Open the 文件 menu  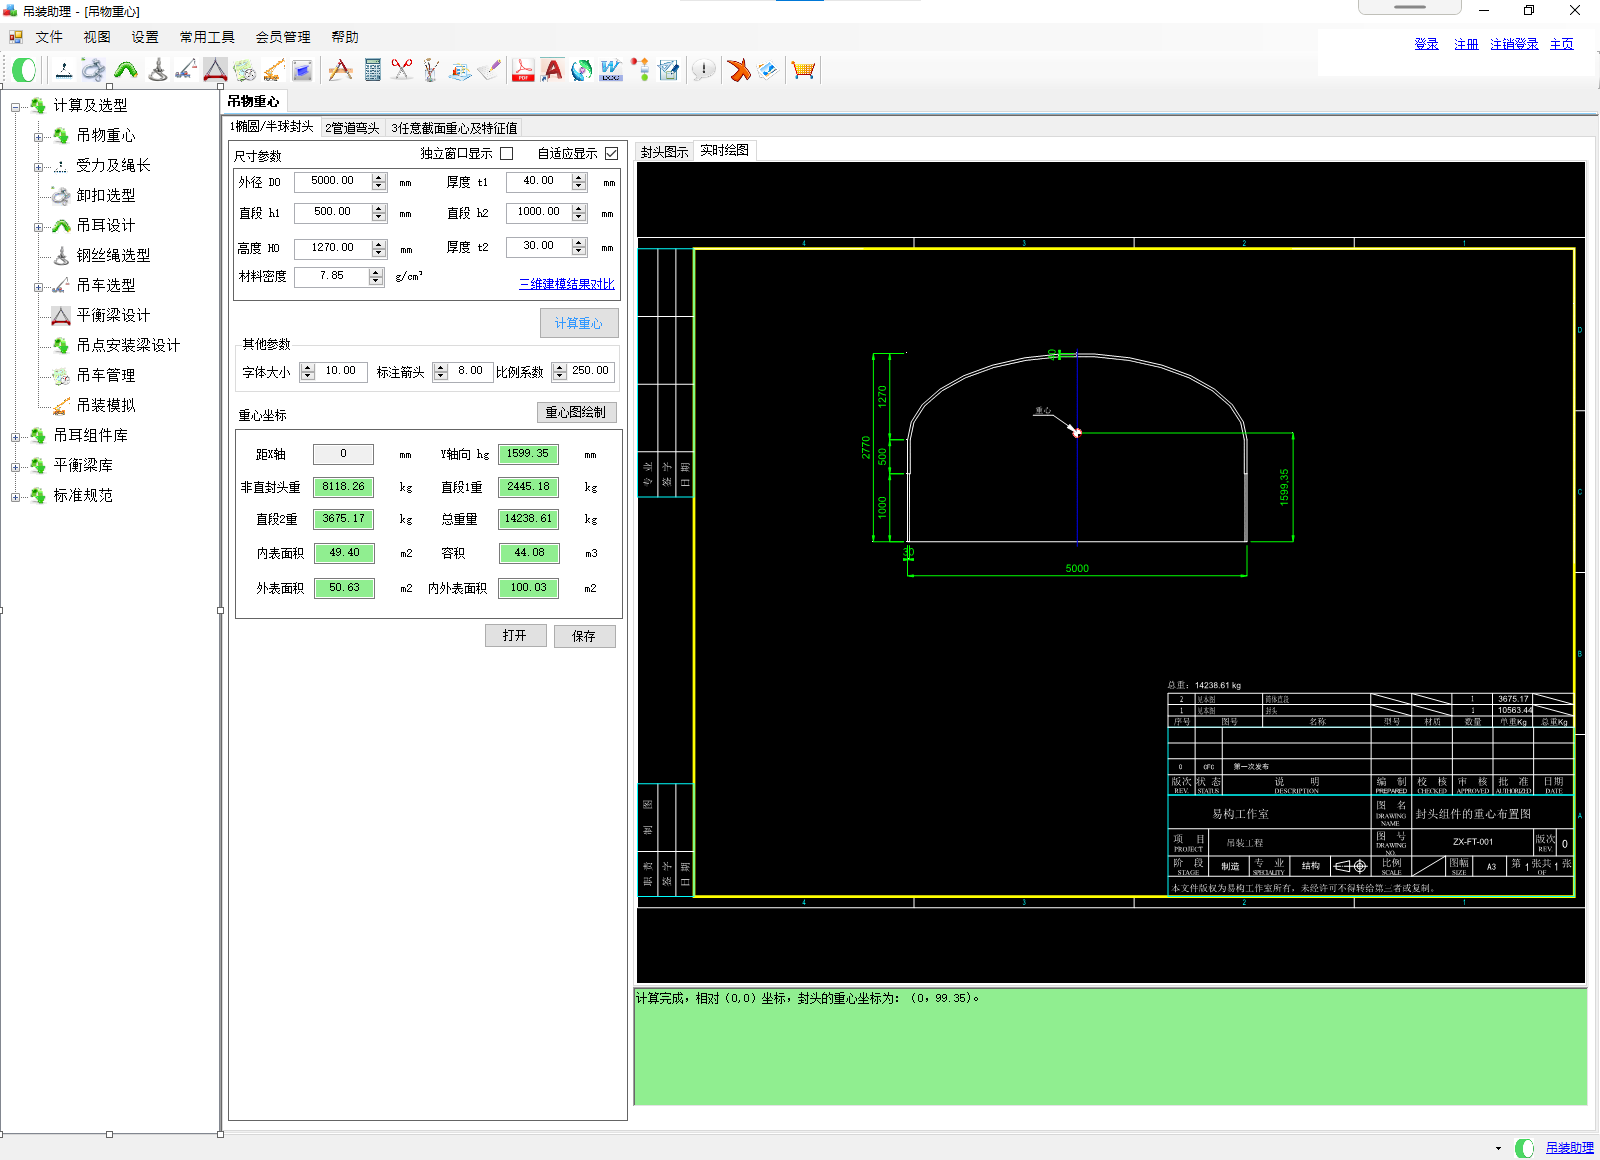pyautogui.click(x=49, y=37)
